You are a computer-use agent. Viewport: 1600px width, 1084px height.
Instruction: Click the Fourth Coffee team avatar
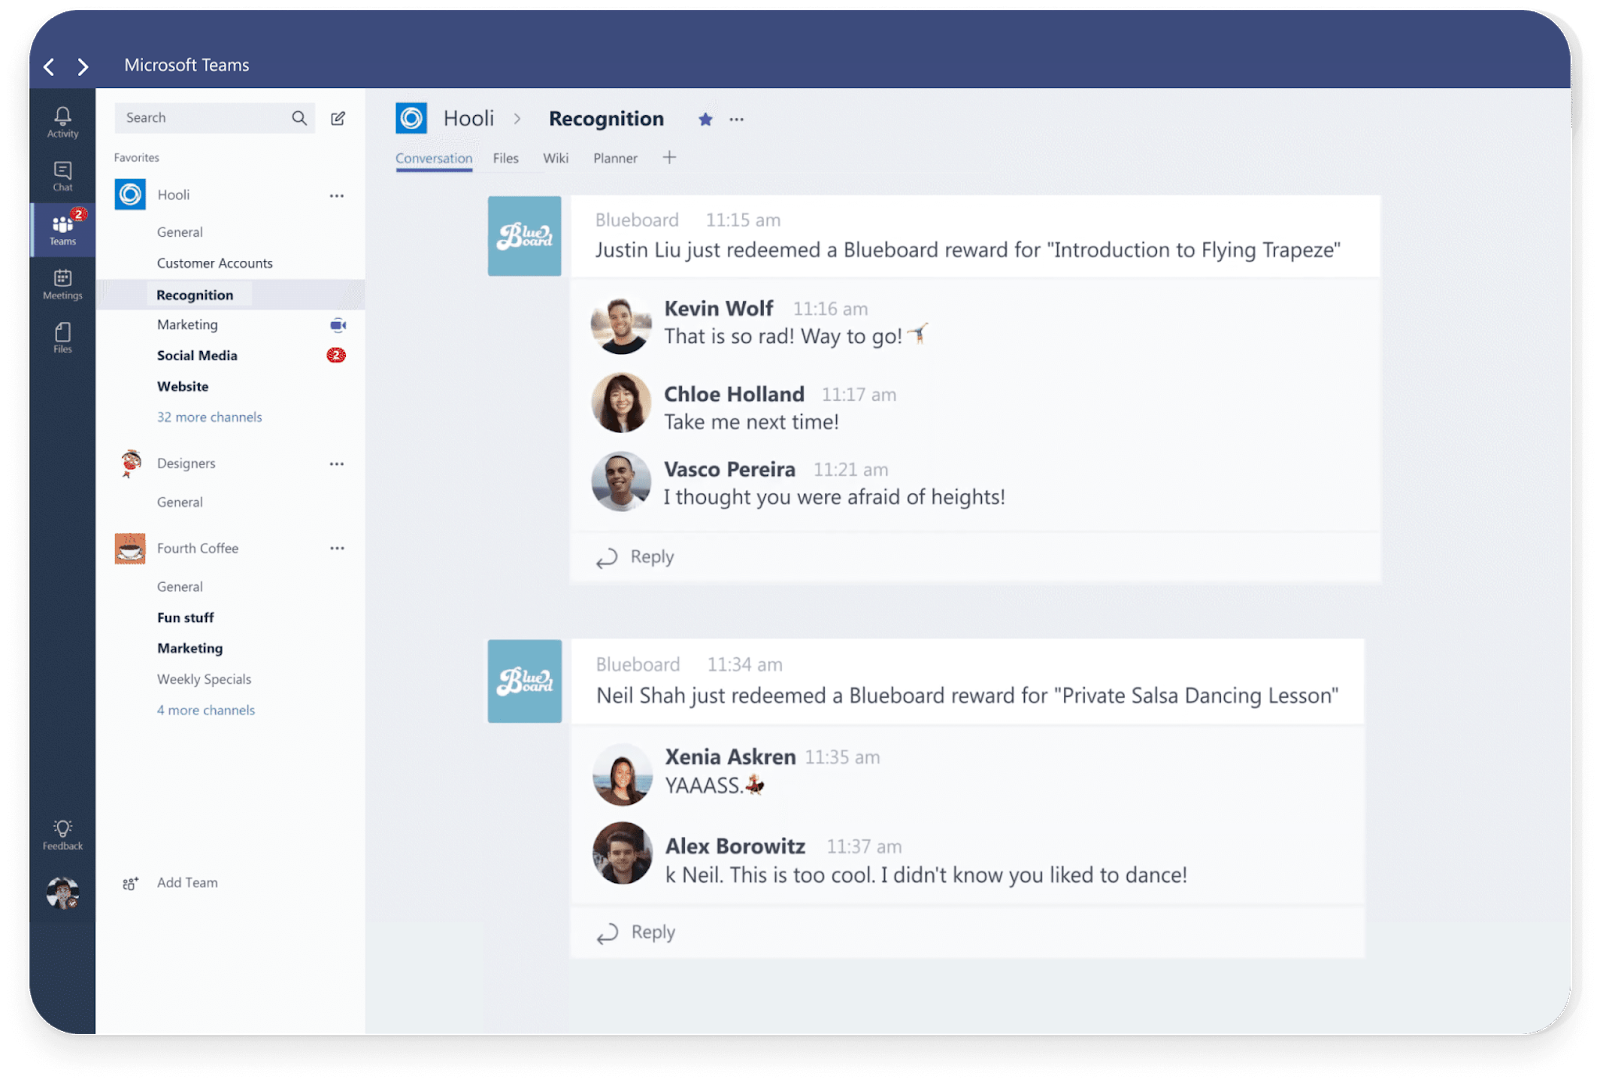(x=130, y=548)
